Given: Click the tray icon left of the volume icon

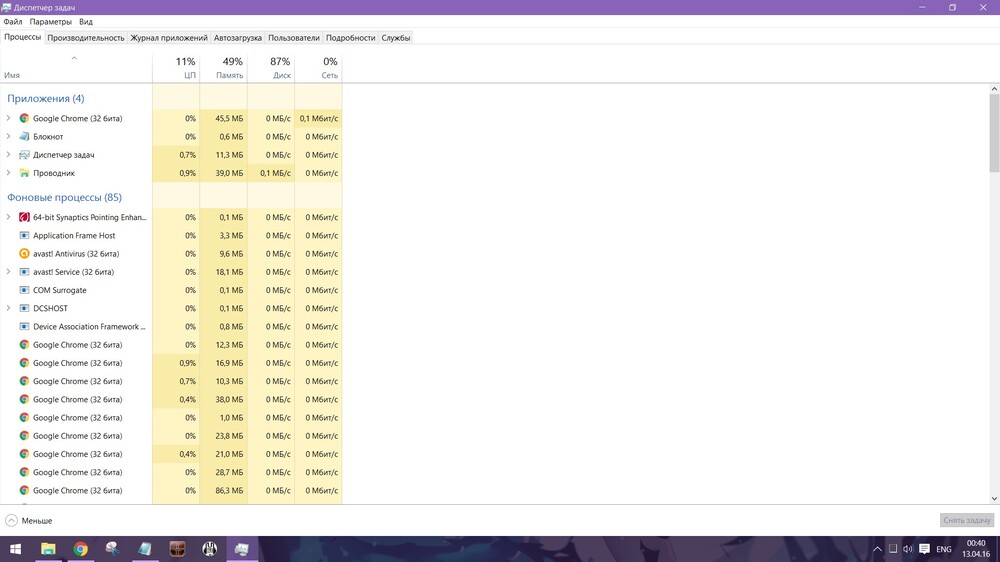Looking at the screenshot, I should (x=893, y=549).
